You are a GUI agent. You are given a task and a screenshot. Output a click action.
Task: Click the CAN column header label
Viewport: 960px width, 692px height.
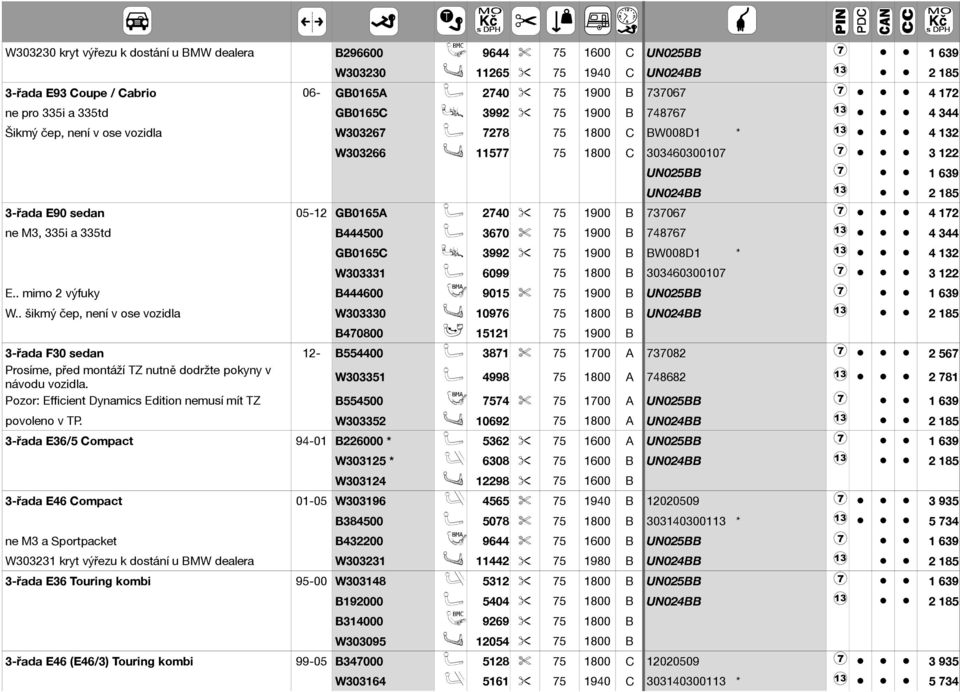(884, 21)
